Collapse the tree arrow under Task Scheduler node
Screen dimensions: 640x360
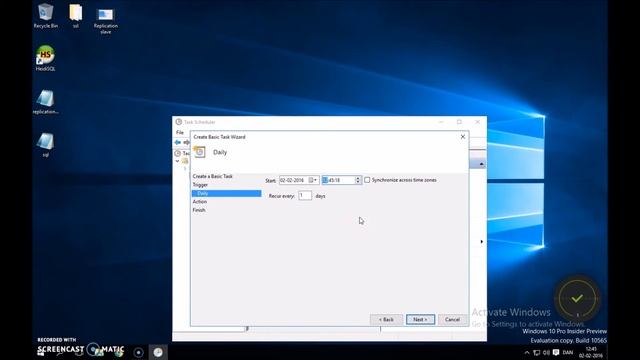pyautogui.click(x=178, y=161)
